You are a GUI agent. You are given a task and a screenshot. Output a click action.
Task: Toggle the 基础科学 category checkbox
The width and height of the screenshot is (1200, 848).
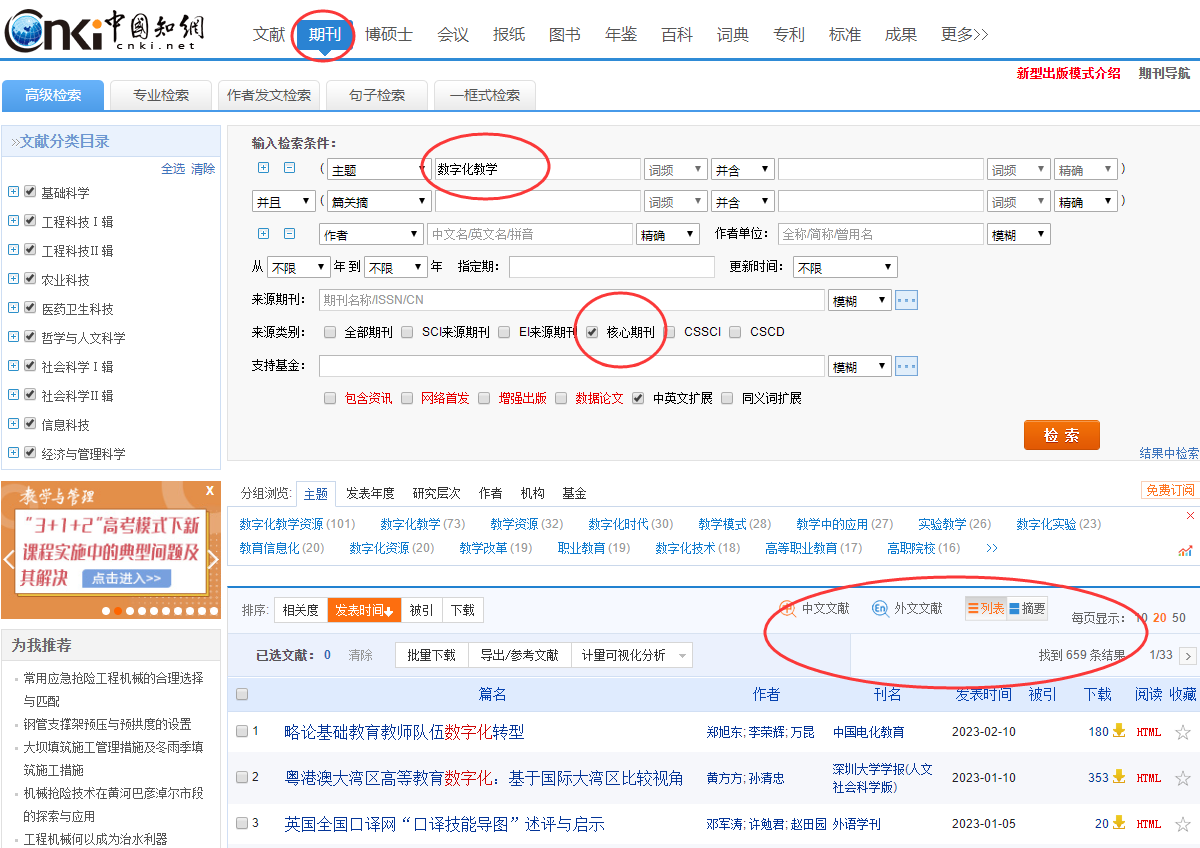click(x=30, y=192)
